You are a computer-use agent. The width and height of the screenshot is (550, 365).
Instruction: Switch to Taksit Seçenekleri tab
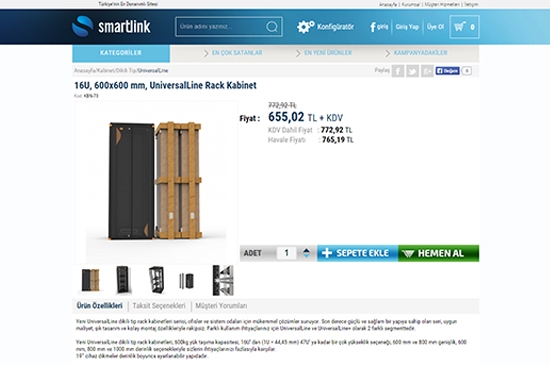click(x=159, y=306)
